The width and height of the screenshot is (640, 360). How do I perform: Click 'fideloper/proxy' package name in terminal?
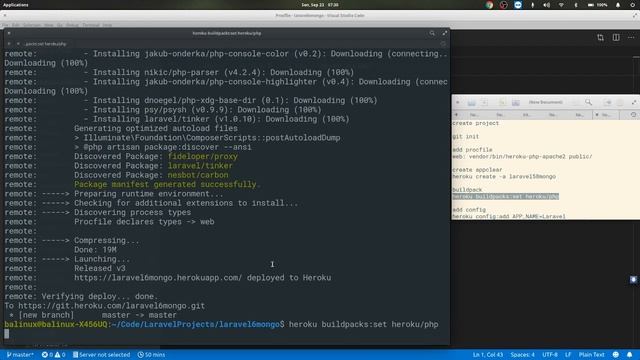pyautogui.click(x=202, y=156)
